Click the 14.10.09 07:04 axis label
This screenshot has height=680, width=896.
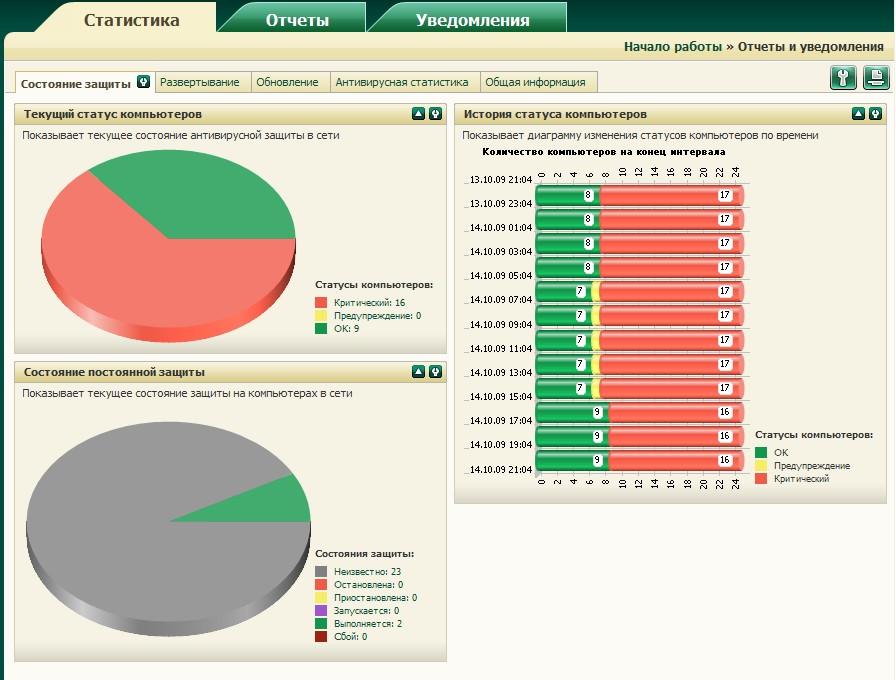[x=501, y=299]
